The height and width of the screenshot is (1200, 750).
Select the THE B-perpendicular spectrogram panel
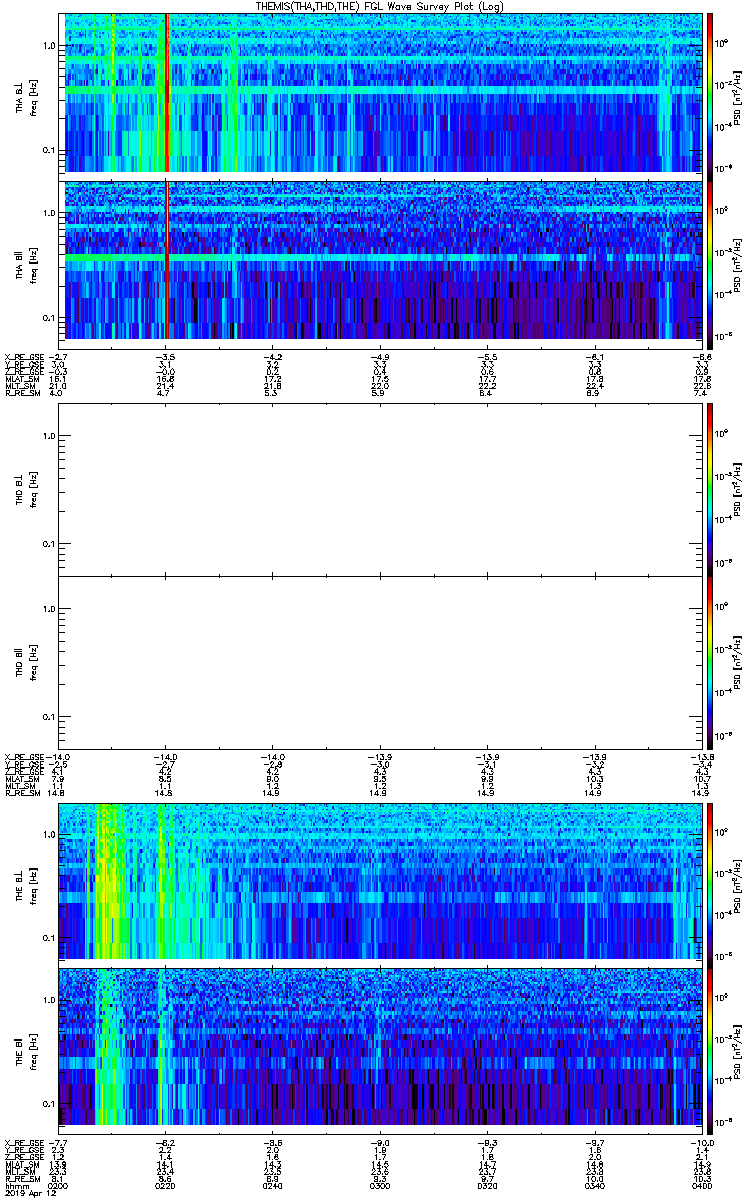(382, 881)
